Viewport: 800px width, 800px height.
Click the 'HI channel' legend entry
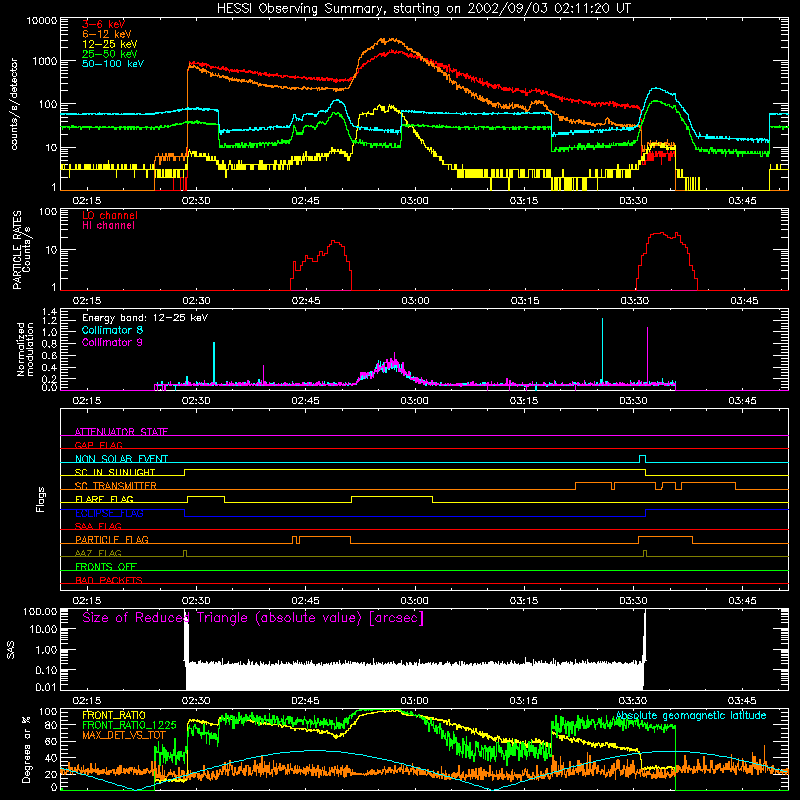pos(108,226)
